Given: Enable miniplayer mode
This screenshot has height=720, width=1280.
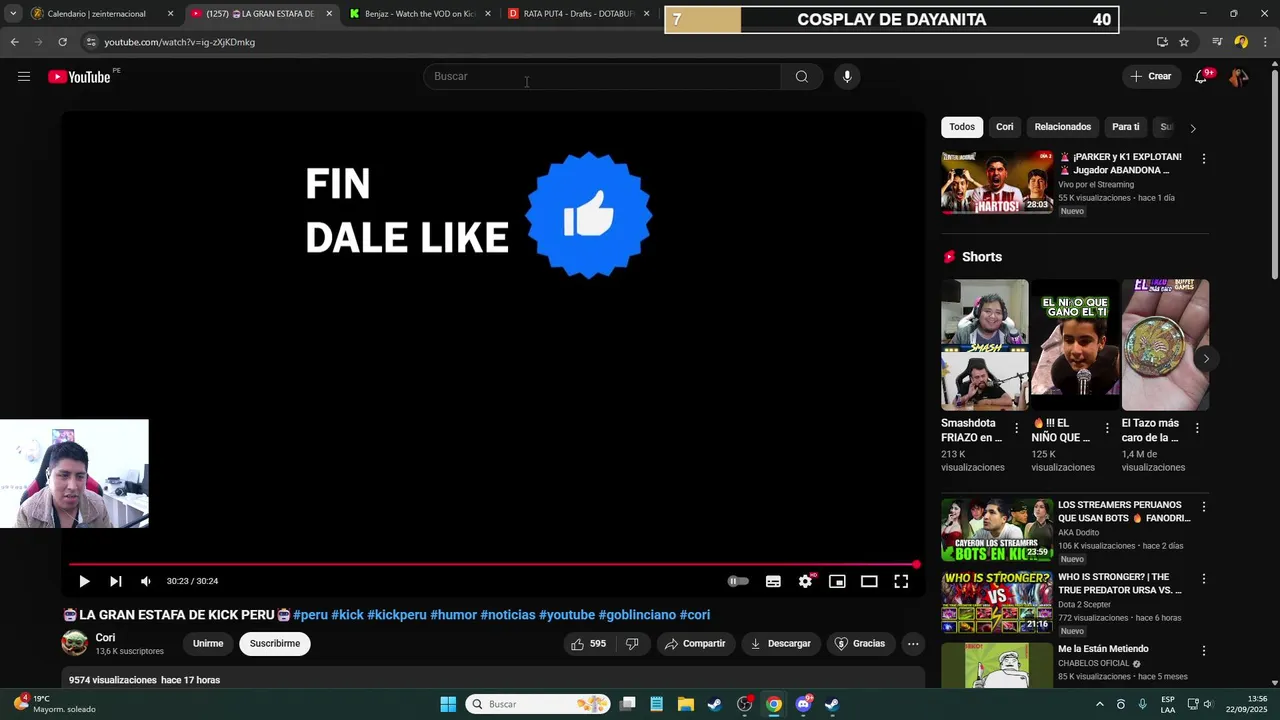Looking at the screenshot, I should coord(837,581).
